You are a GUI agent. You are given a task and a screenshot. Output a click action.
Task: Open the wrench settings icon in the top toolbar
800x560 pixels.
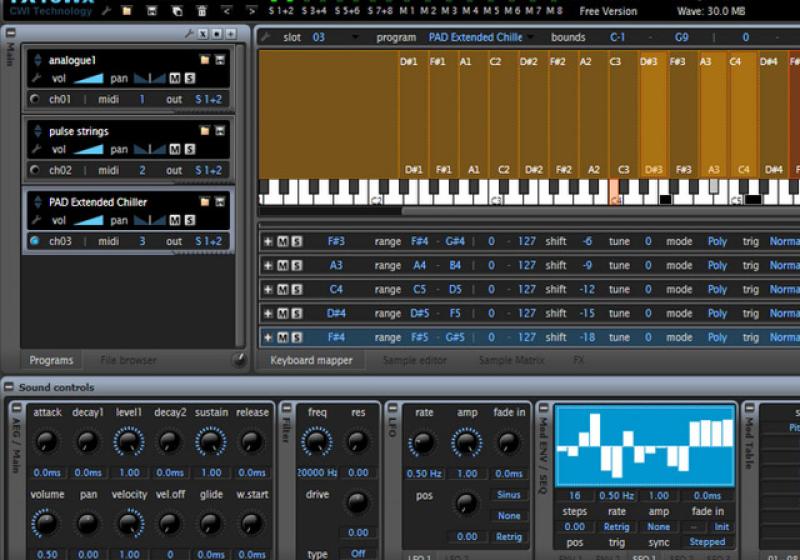(x=106, y=11)
